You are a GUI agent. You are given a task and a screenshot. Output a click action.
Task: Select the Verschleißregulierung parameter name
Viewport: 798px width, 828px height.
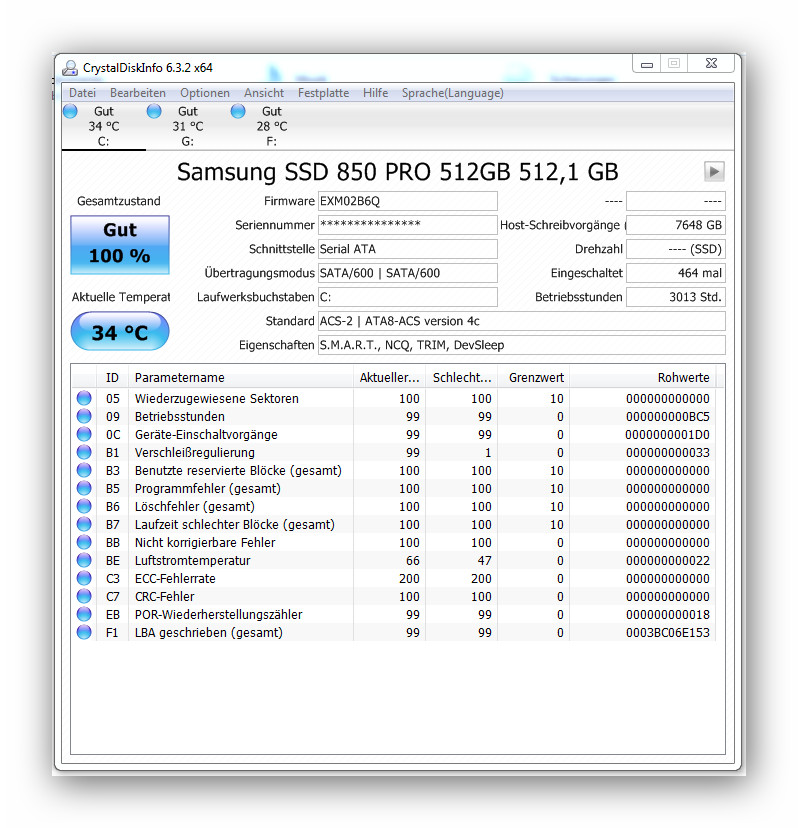click(194, 453)
